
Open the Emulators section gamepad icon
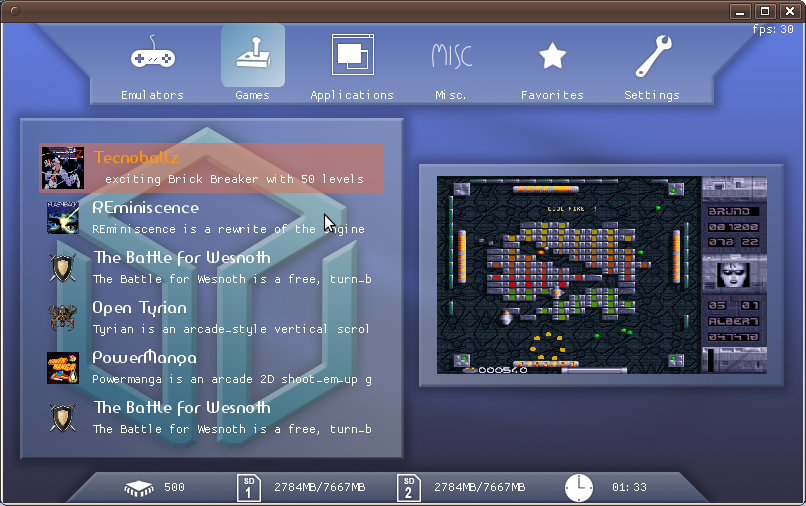click(152, 56)
